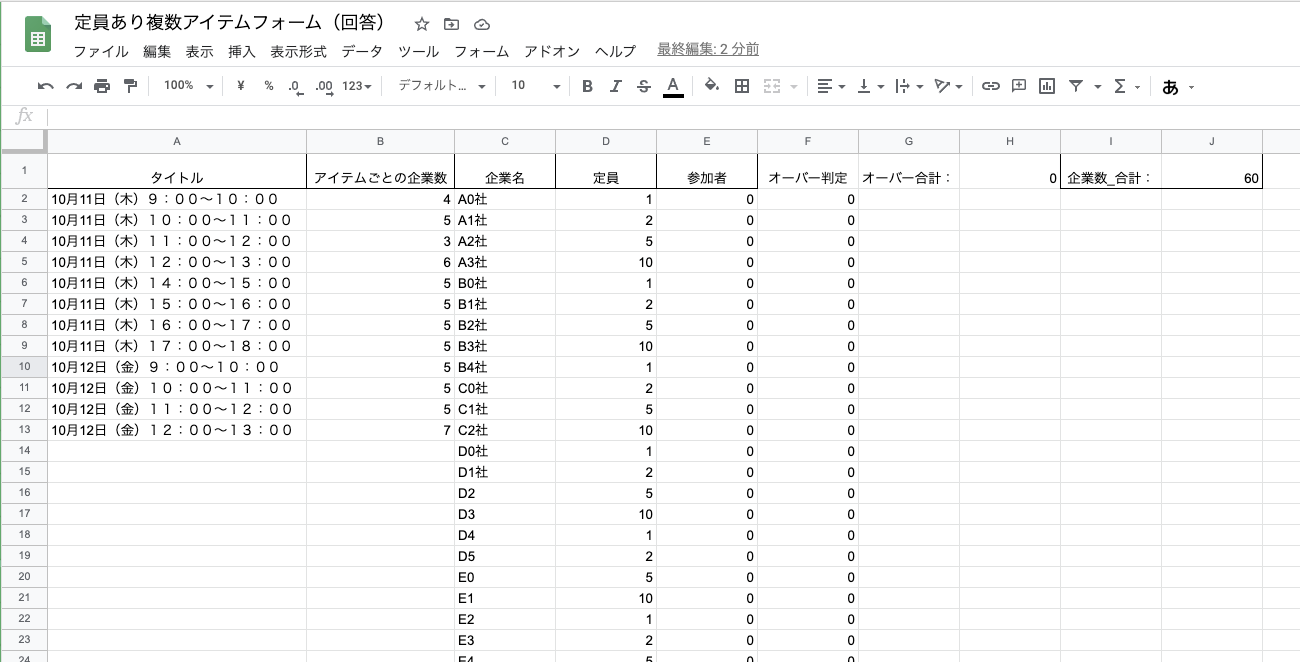1300x662 pixels.
Task: Select the paint format tool
Action: [x=131, y=86]
